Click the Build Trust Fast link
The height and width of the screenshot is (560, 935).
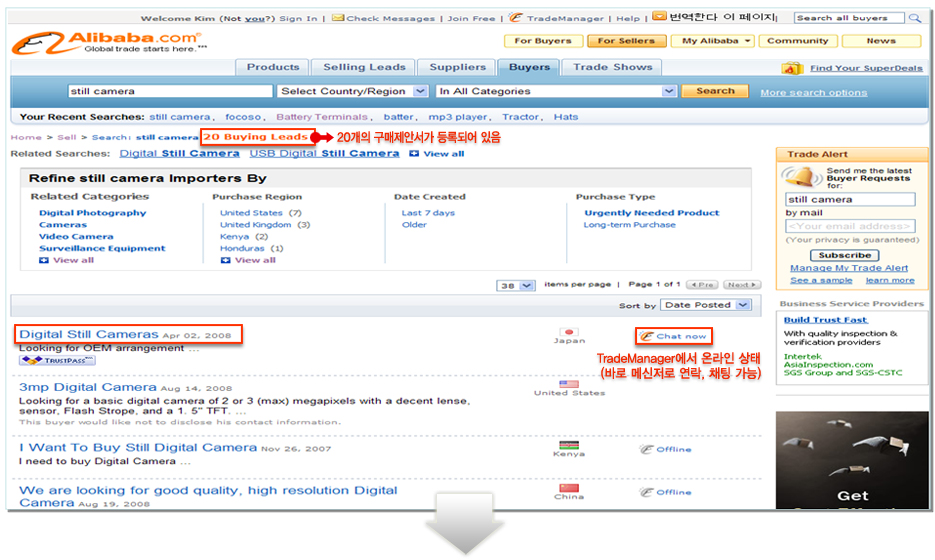[825, 320]
